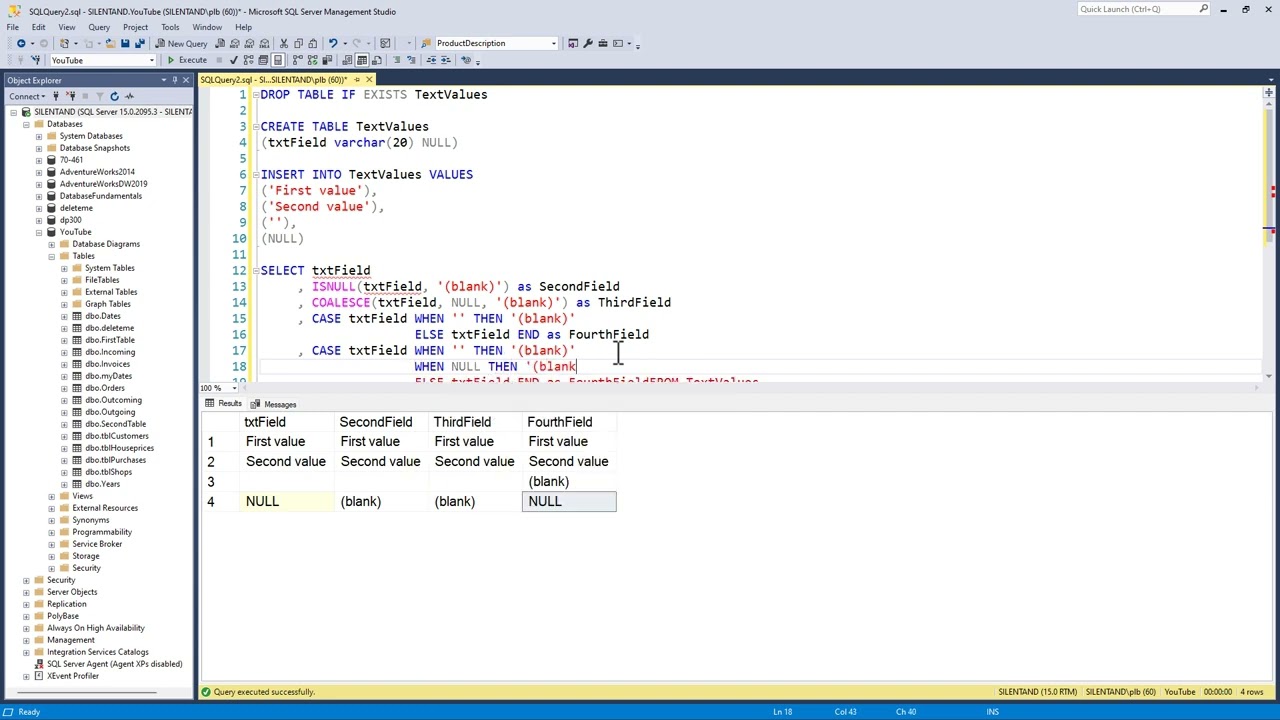Click the Parse query checkmark icon
Screen dimensions: 1280x720
(234, 60)
